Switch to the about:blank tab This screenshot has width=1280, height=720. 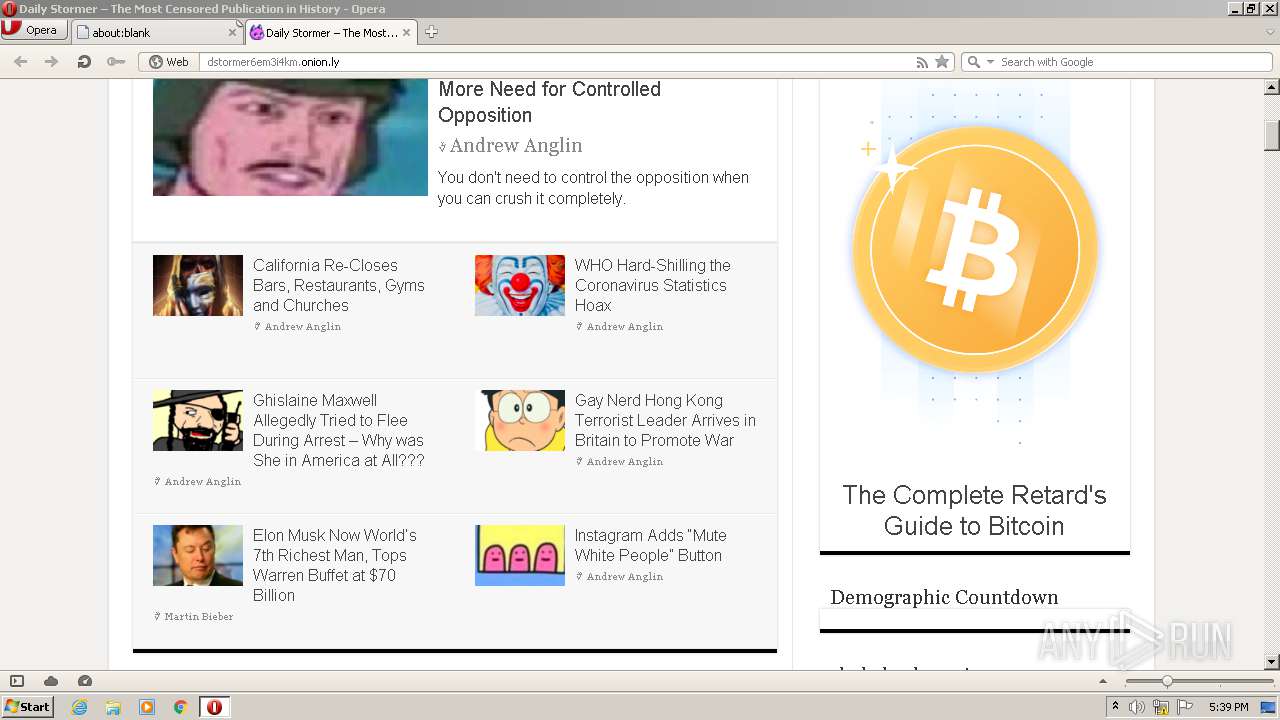point(157,32)
